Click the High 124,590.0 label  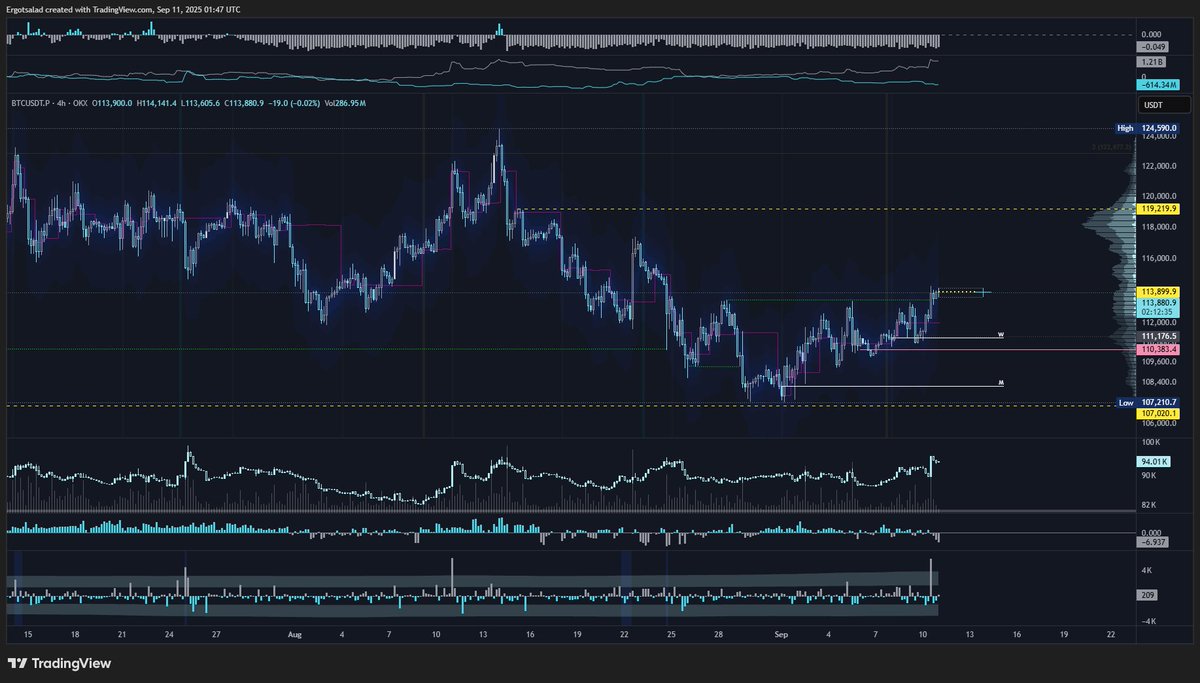(x=1146, y=128)
